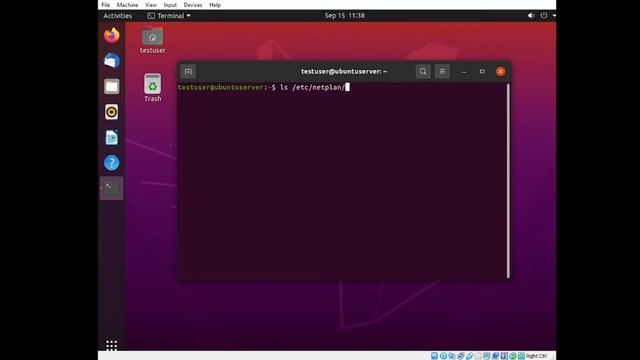Open the Trash icon on desktop

[x=153, y=88]
